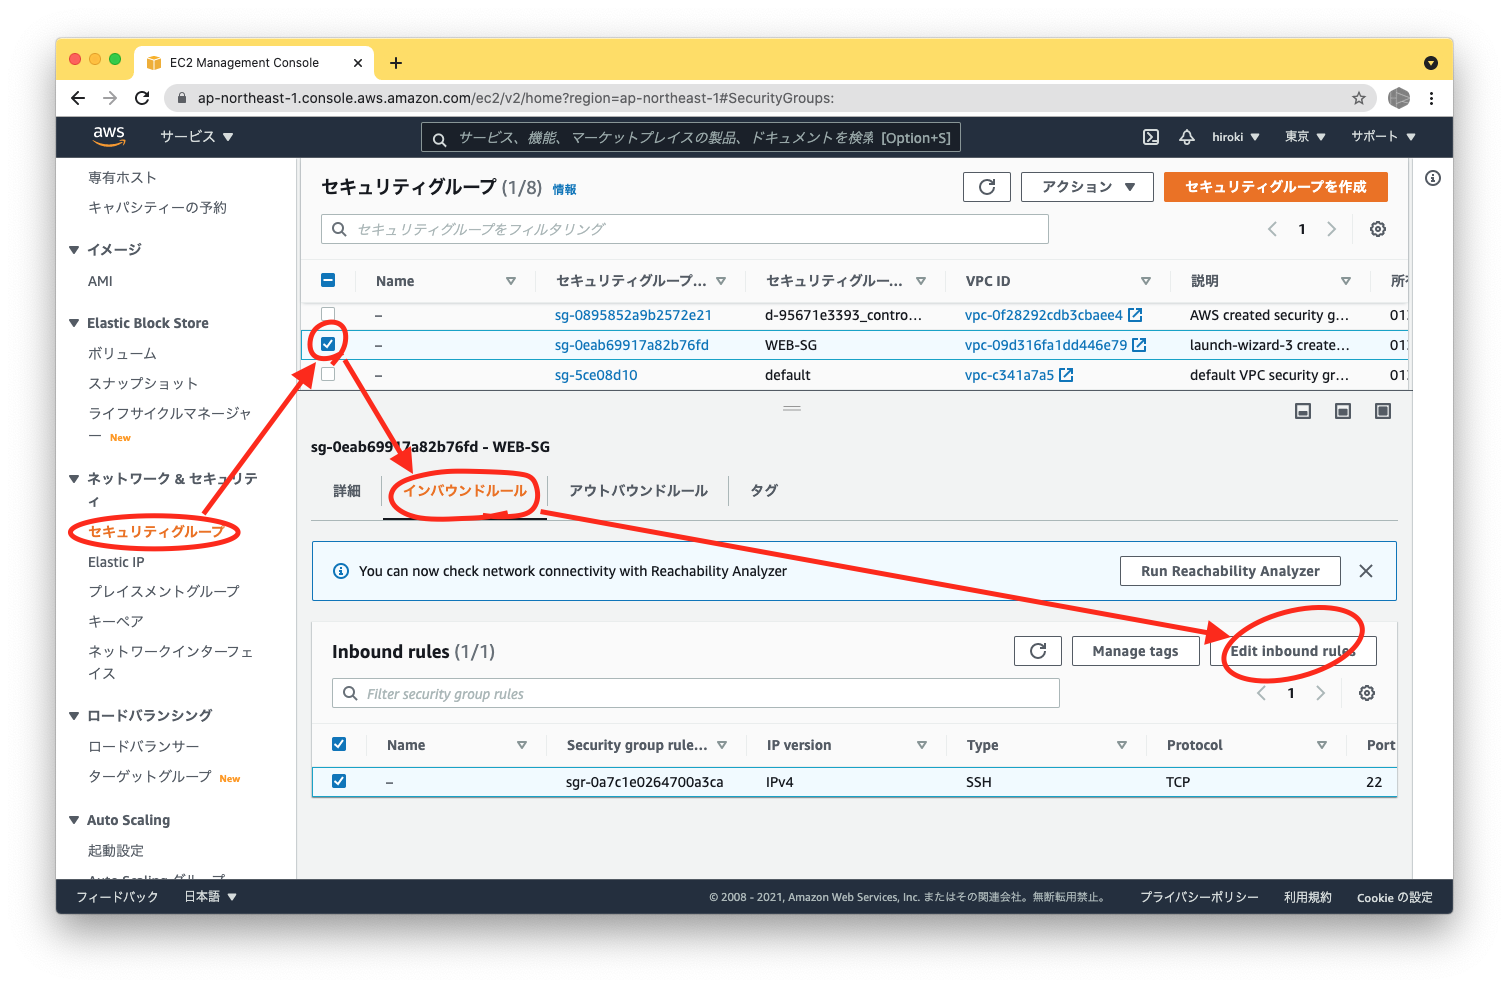
Task: Uncheck the WEB-SG row checkbox
Action: pyautogui.click(x=328, y=344)
